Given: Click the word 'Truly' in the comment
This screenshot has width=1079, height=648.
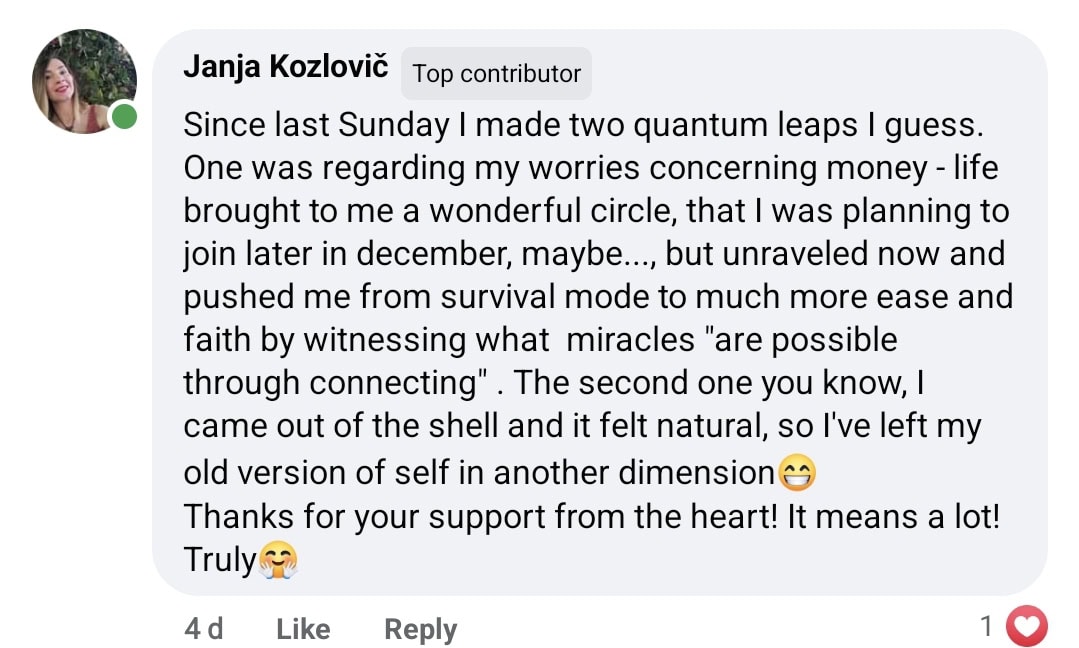Looking at the screenshot, I should click(x=220, y=560).
